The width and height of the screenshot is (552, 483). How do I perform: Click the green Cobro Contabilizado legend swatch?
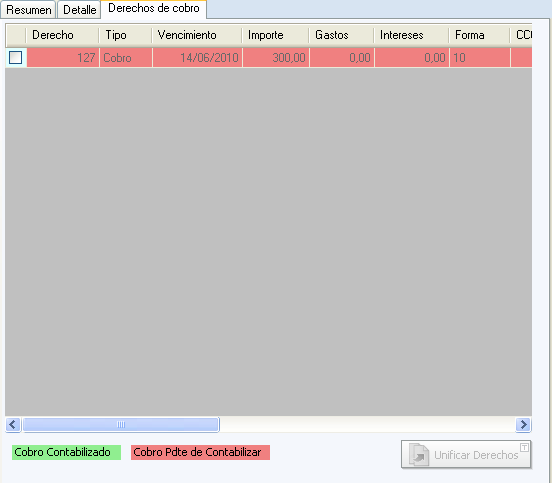66,452
